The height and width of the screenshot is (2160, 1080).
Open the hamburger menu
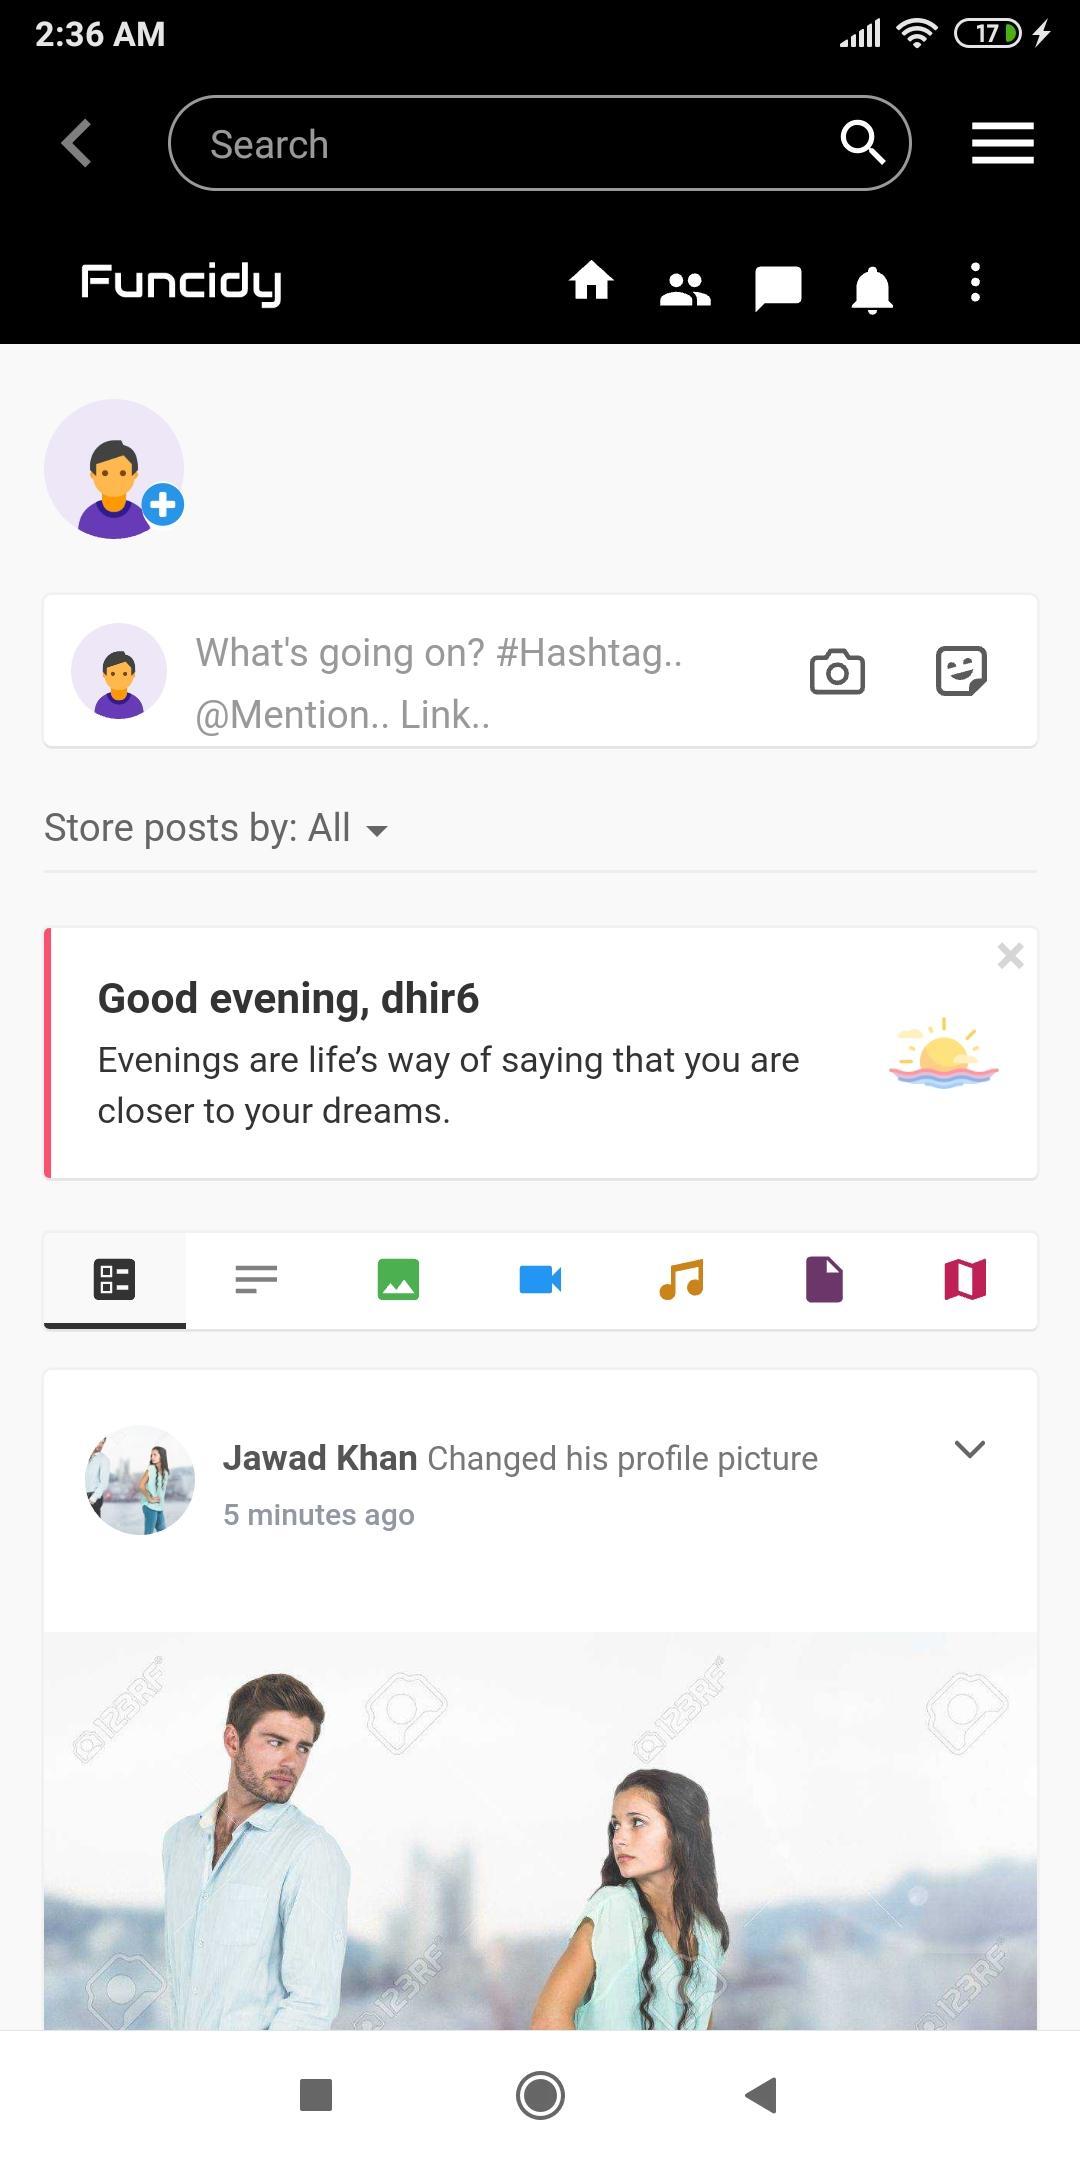point(1002,143)
